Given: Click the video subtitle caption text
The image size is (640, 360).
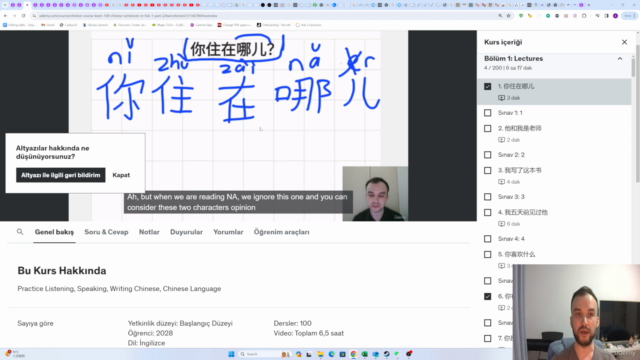Looking at the screenshot, I should 238,202.
